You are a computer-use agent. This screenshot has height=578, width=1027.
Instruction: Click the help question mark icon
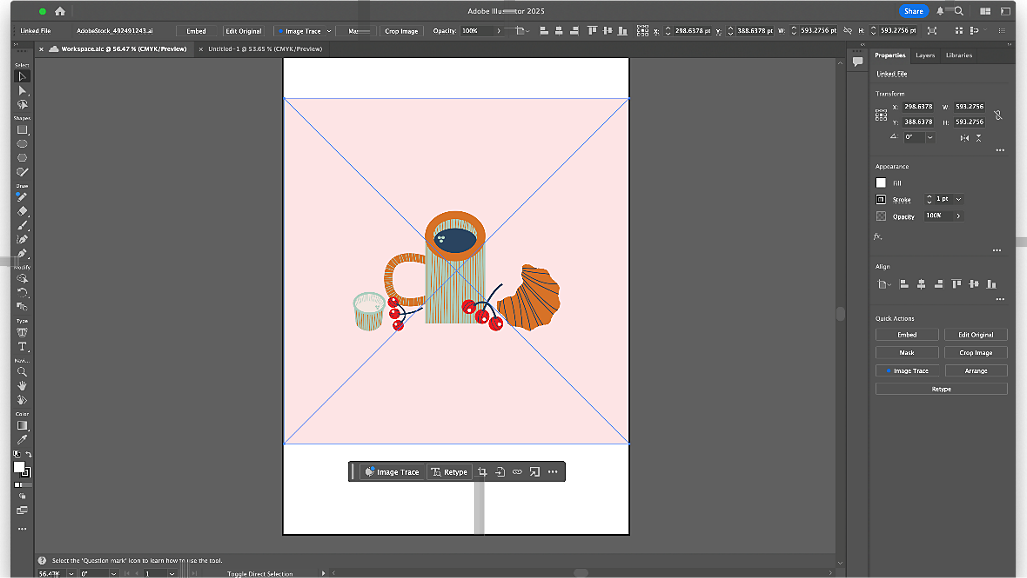(x=42, y=560)
